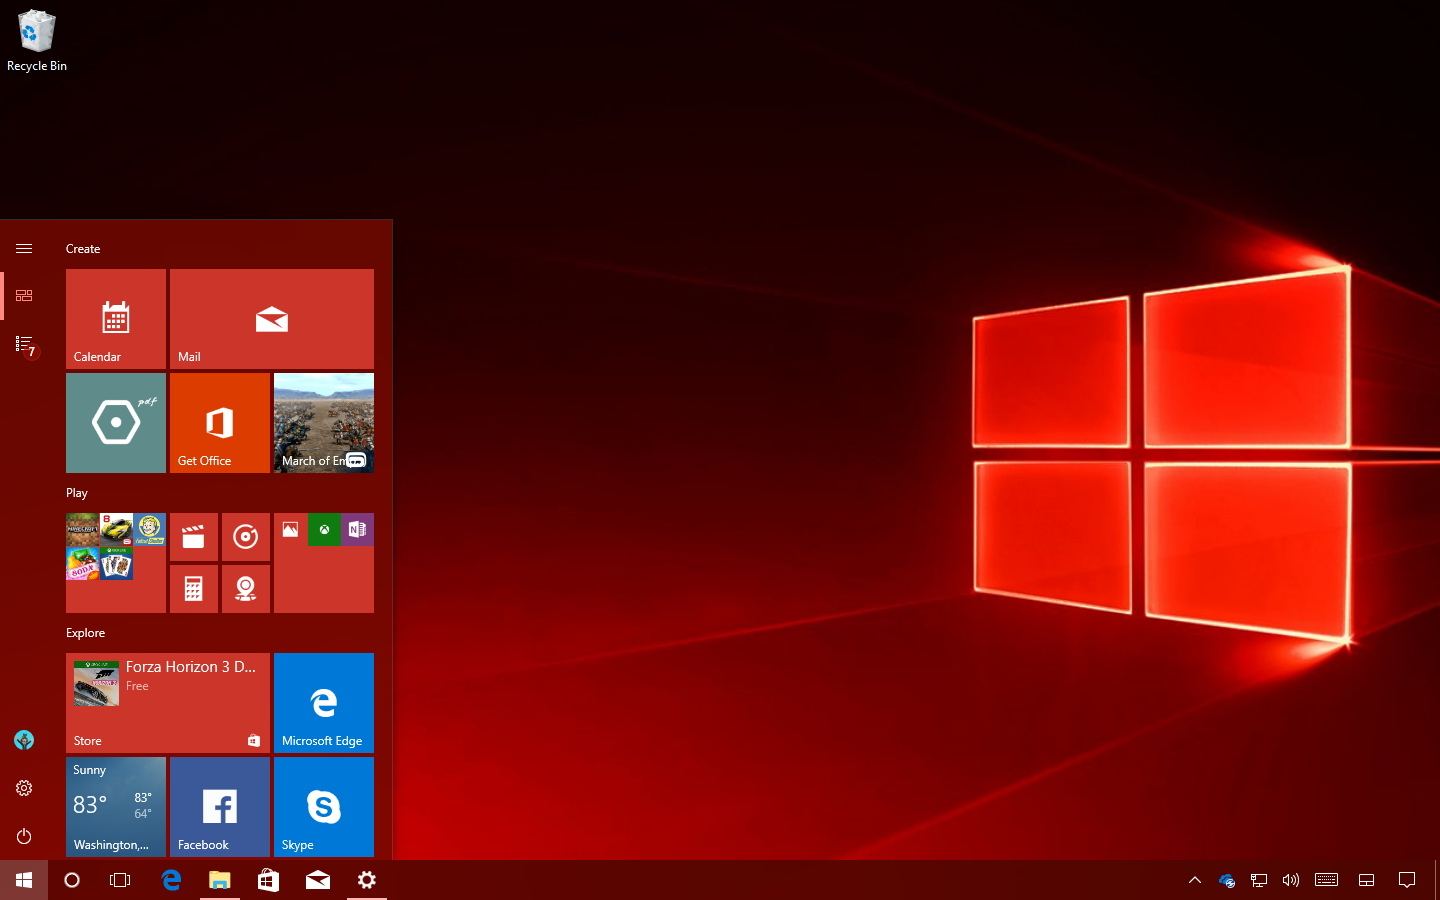This screenshot has width=1440, height=900.
Task: Open the Washington weather tile
Action: (x=115, y=806)
